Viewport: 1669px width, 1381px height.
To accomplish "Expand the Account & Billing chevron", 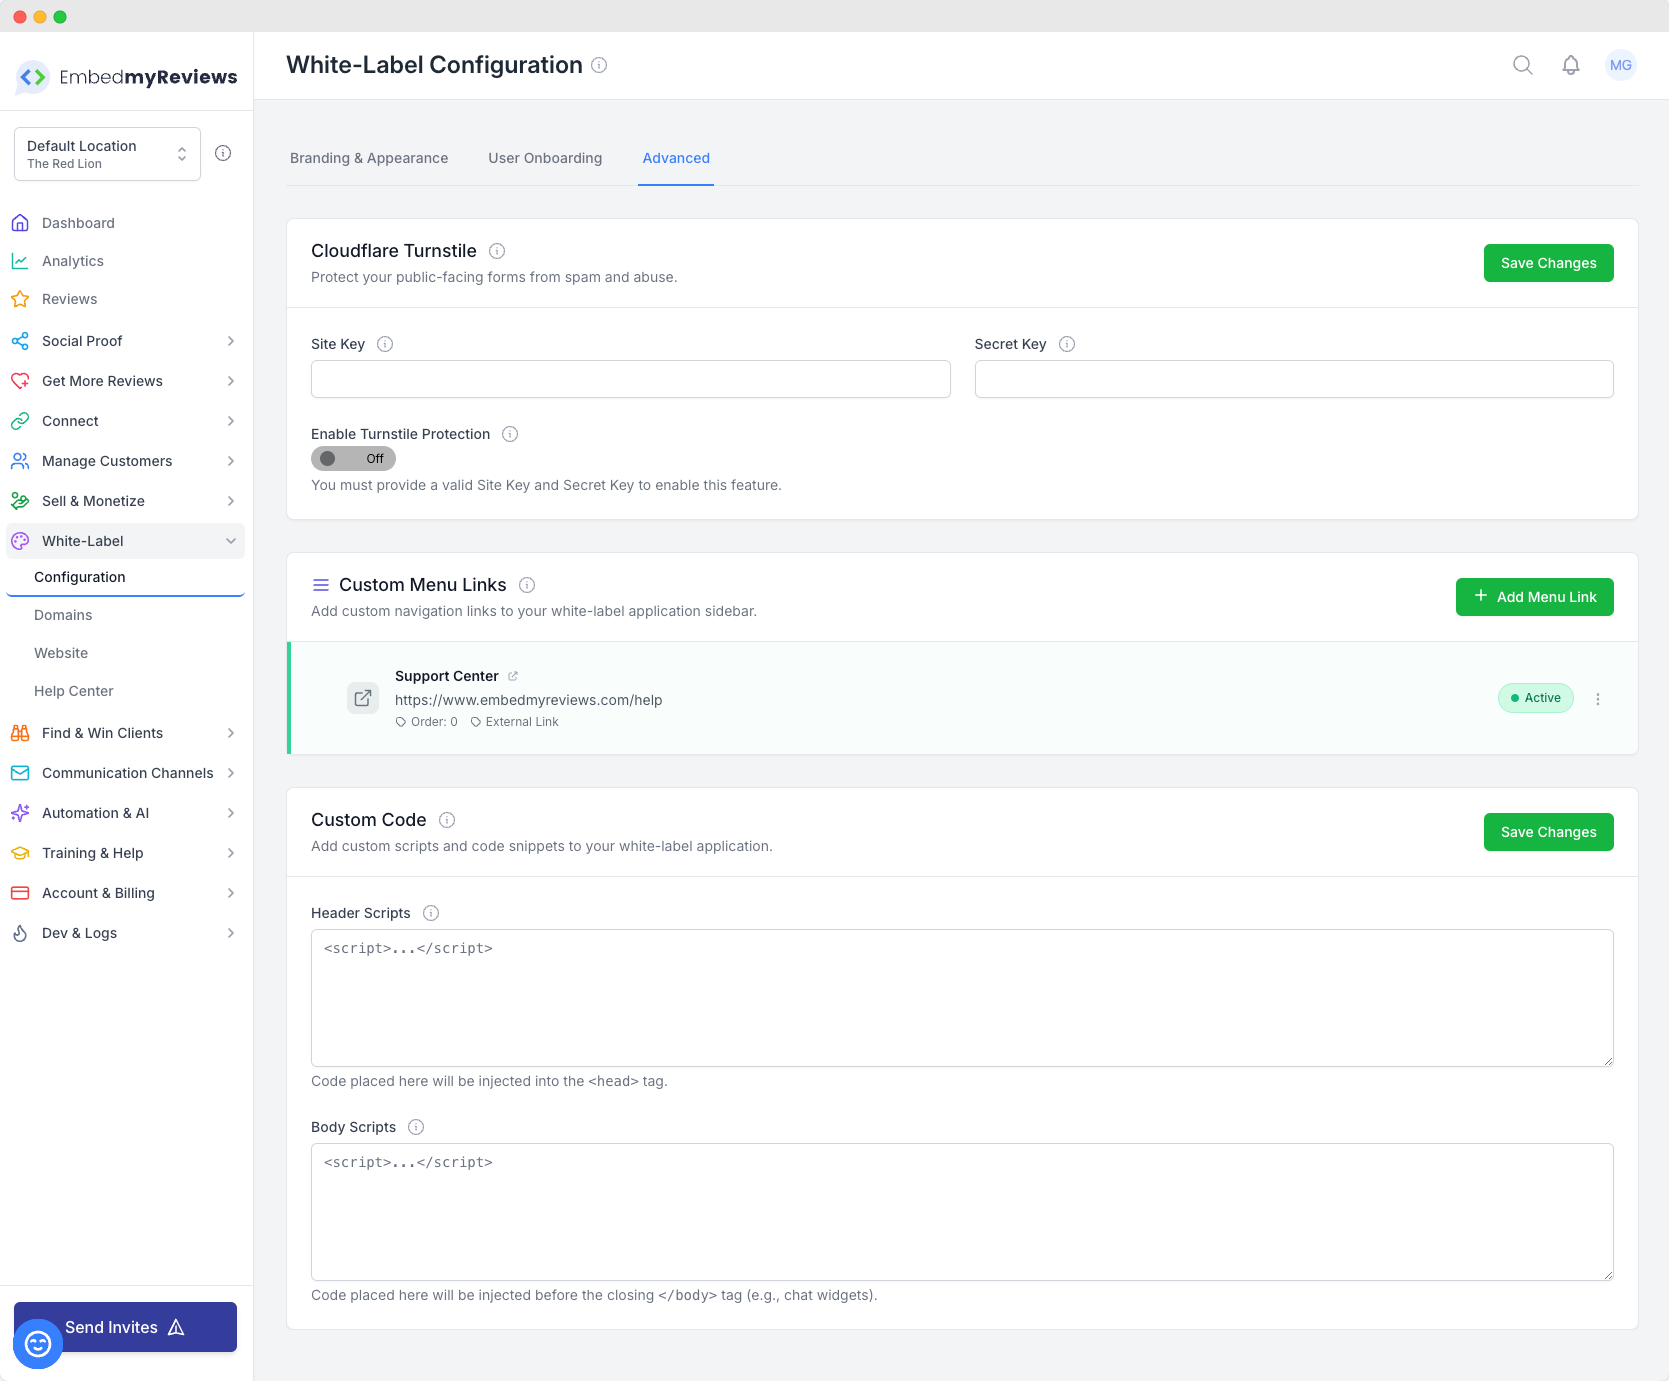I will [231, 893].
